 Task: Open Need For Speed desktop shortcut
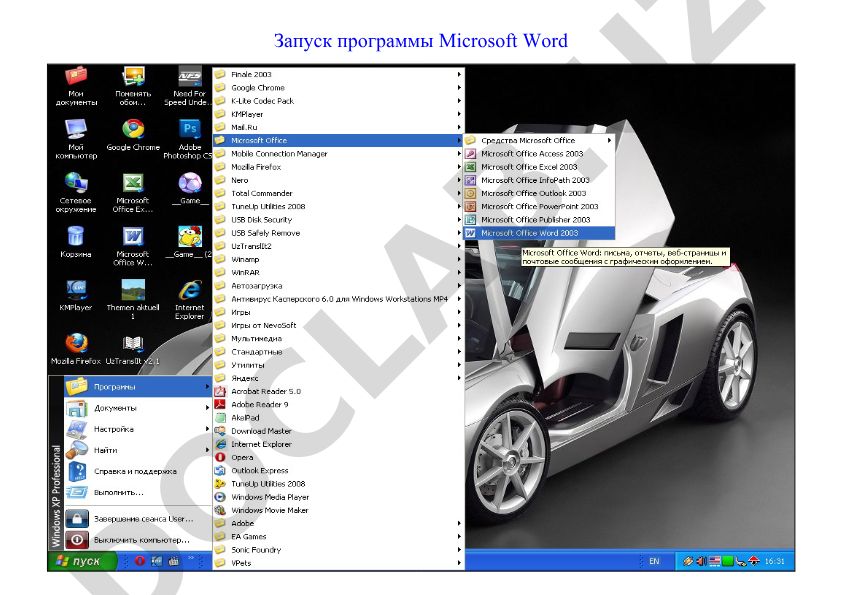click(x=189, y=86)
